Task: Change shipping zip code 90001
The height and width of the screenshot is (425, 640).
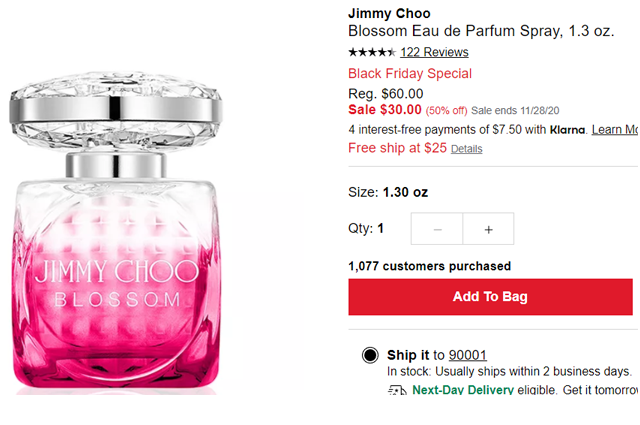Action: (467, 354)
